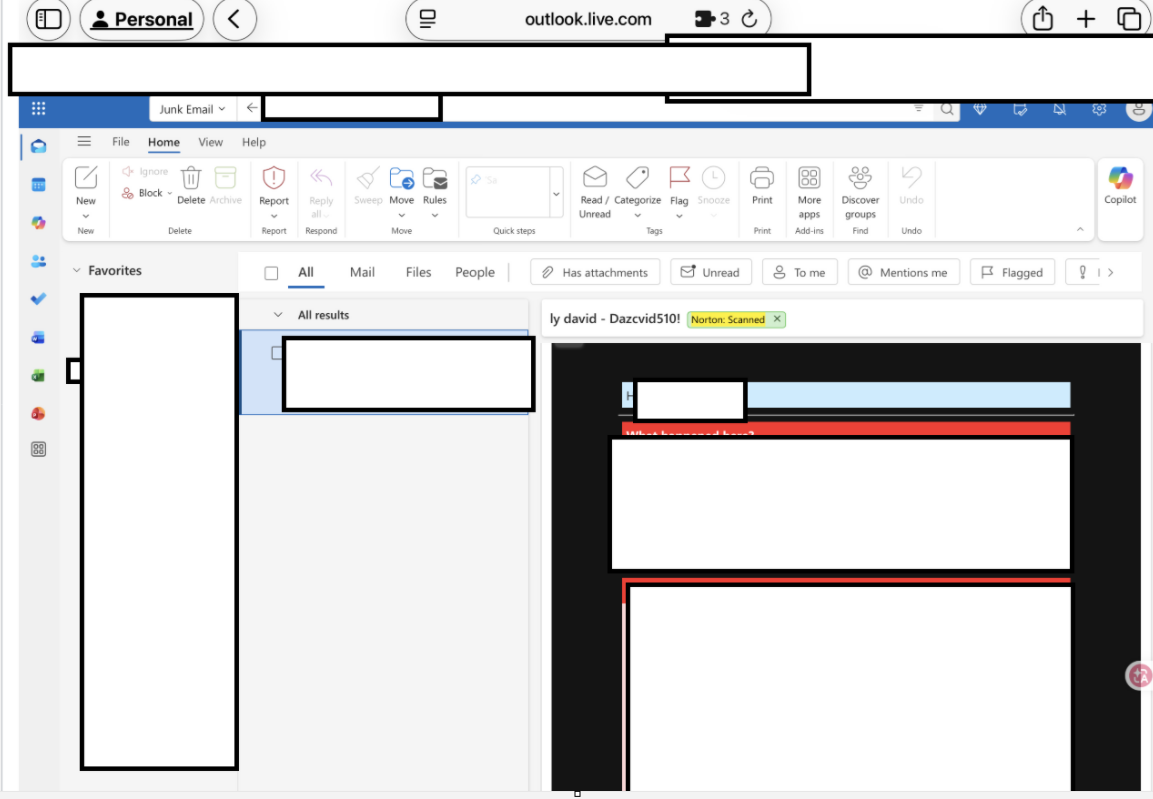Open notifications bell in header
Image resolution: width=1153 pixels, height=799 pixels.
point(1059,109)
